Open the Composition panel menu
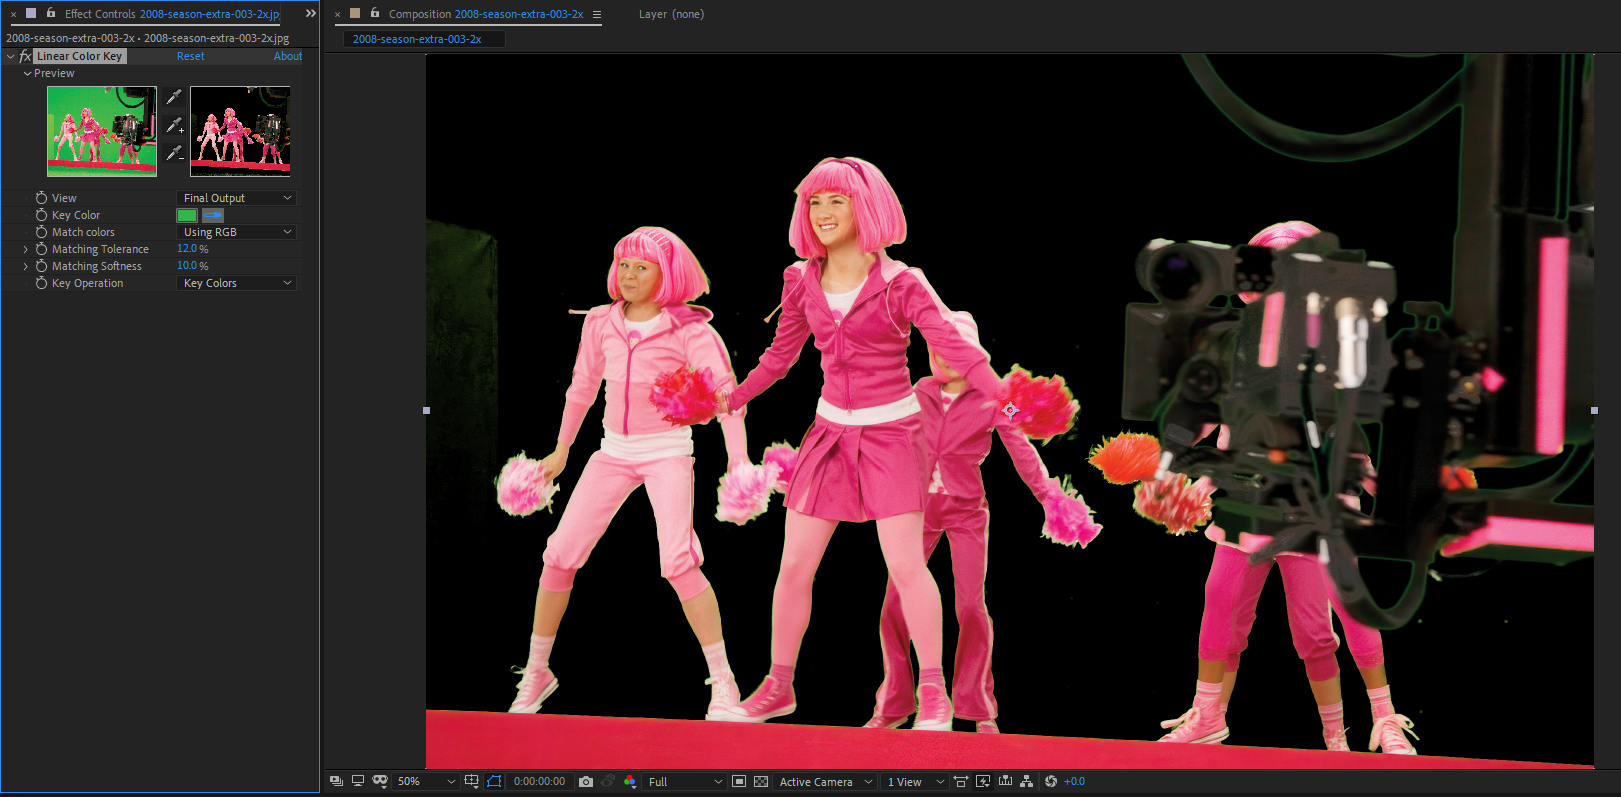1621x797 pixels. pyautogui.click(x=597, y=14)
